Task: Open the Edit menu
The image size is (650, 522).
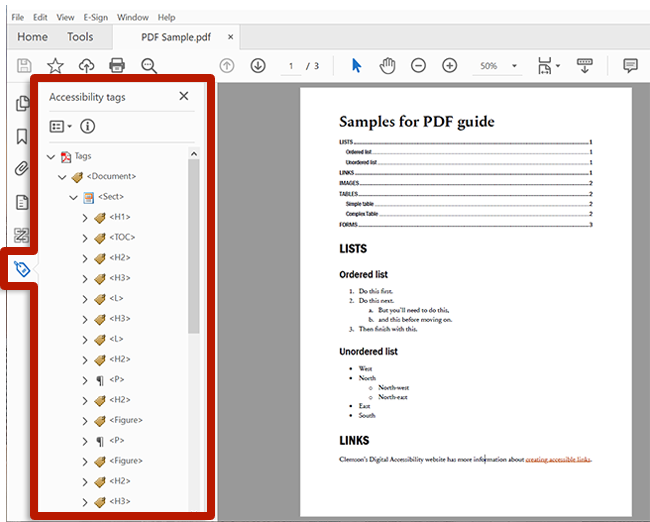Action: (x=40, y=17)
